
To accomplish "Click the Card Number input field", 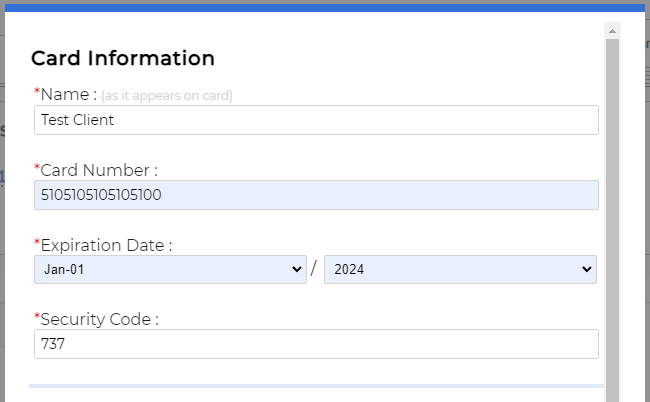I will pos(316,195).
